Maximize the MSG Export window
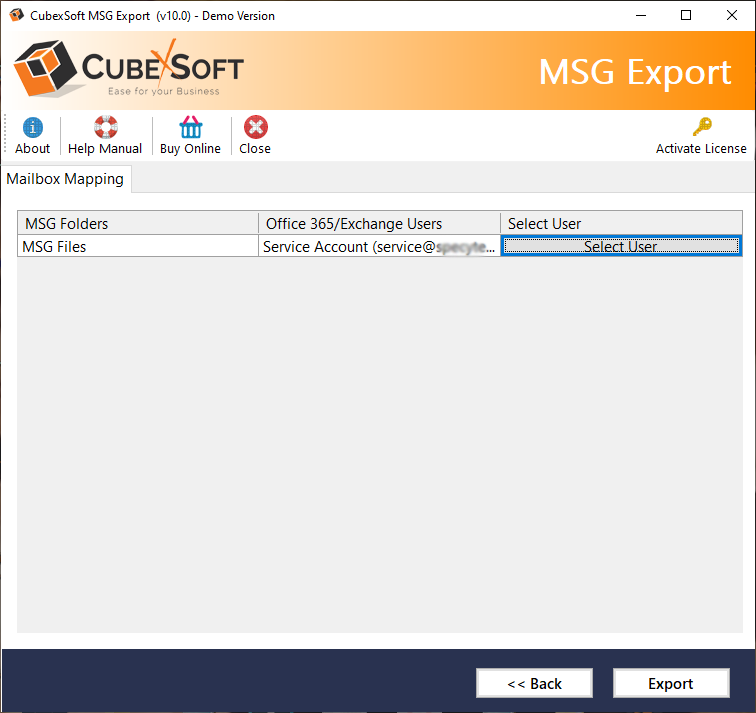The height and width of the screenshot is (713, 756). 686,15
